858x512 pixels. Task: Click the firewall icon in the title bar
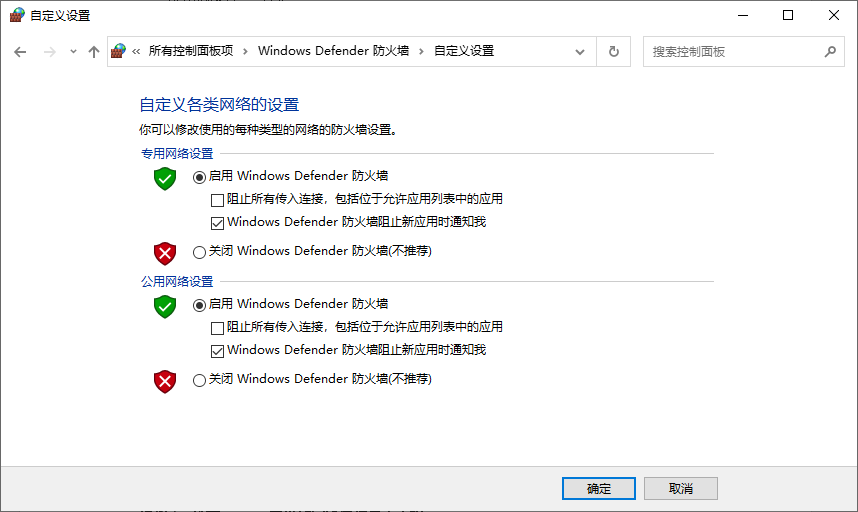pyautogui.click(x=17, y=15)
